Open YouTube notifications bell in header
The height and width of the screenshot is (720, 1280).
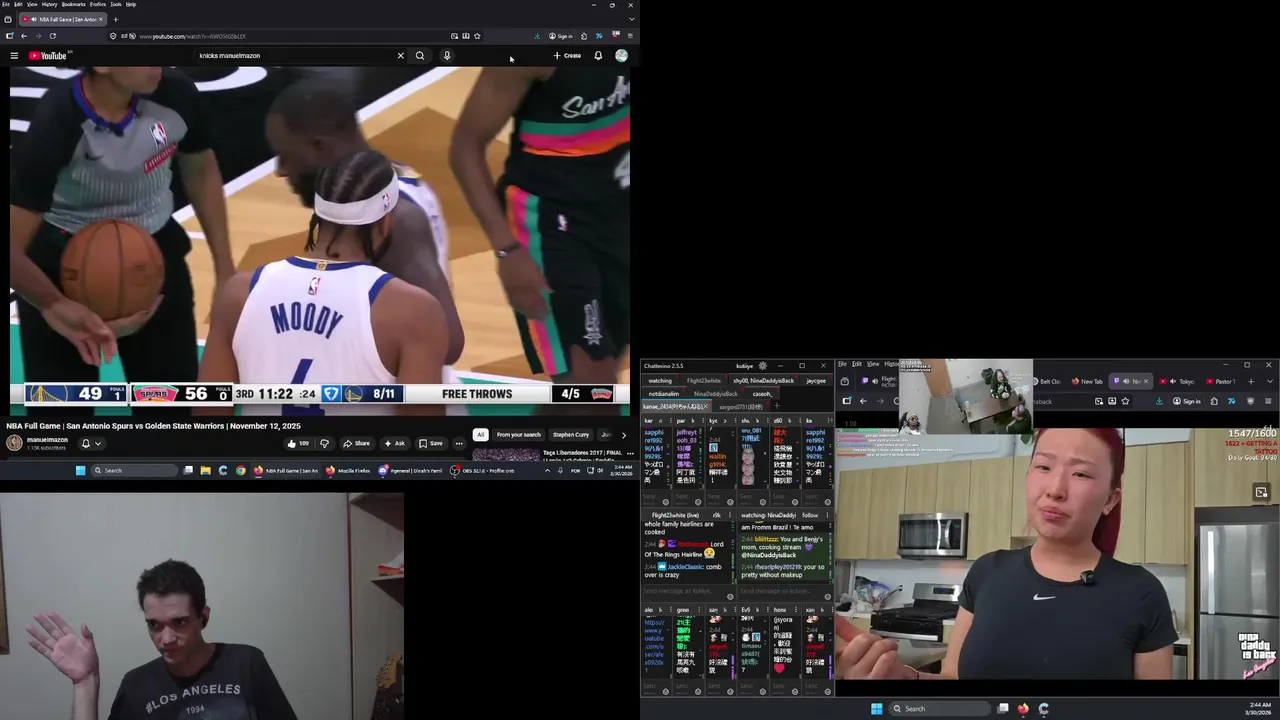[x=598, y=56]
